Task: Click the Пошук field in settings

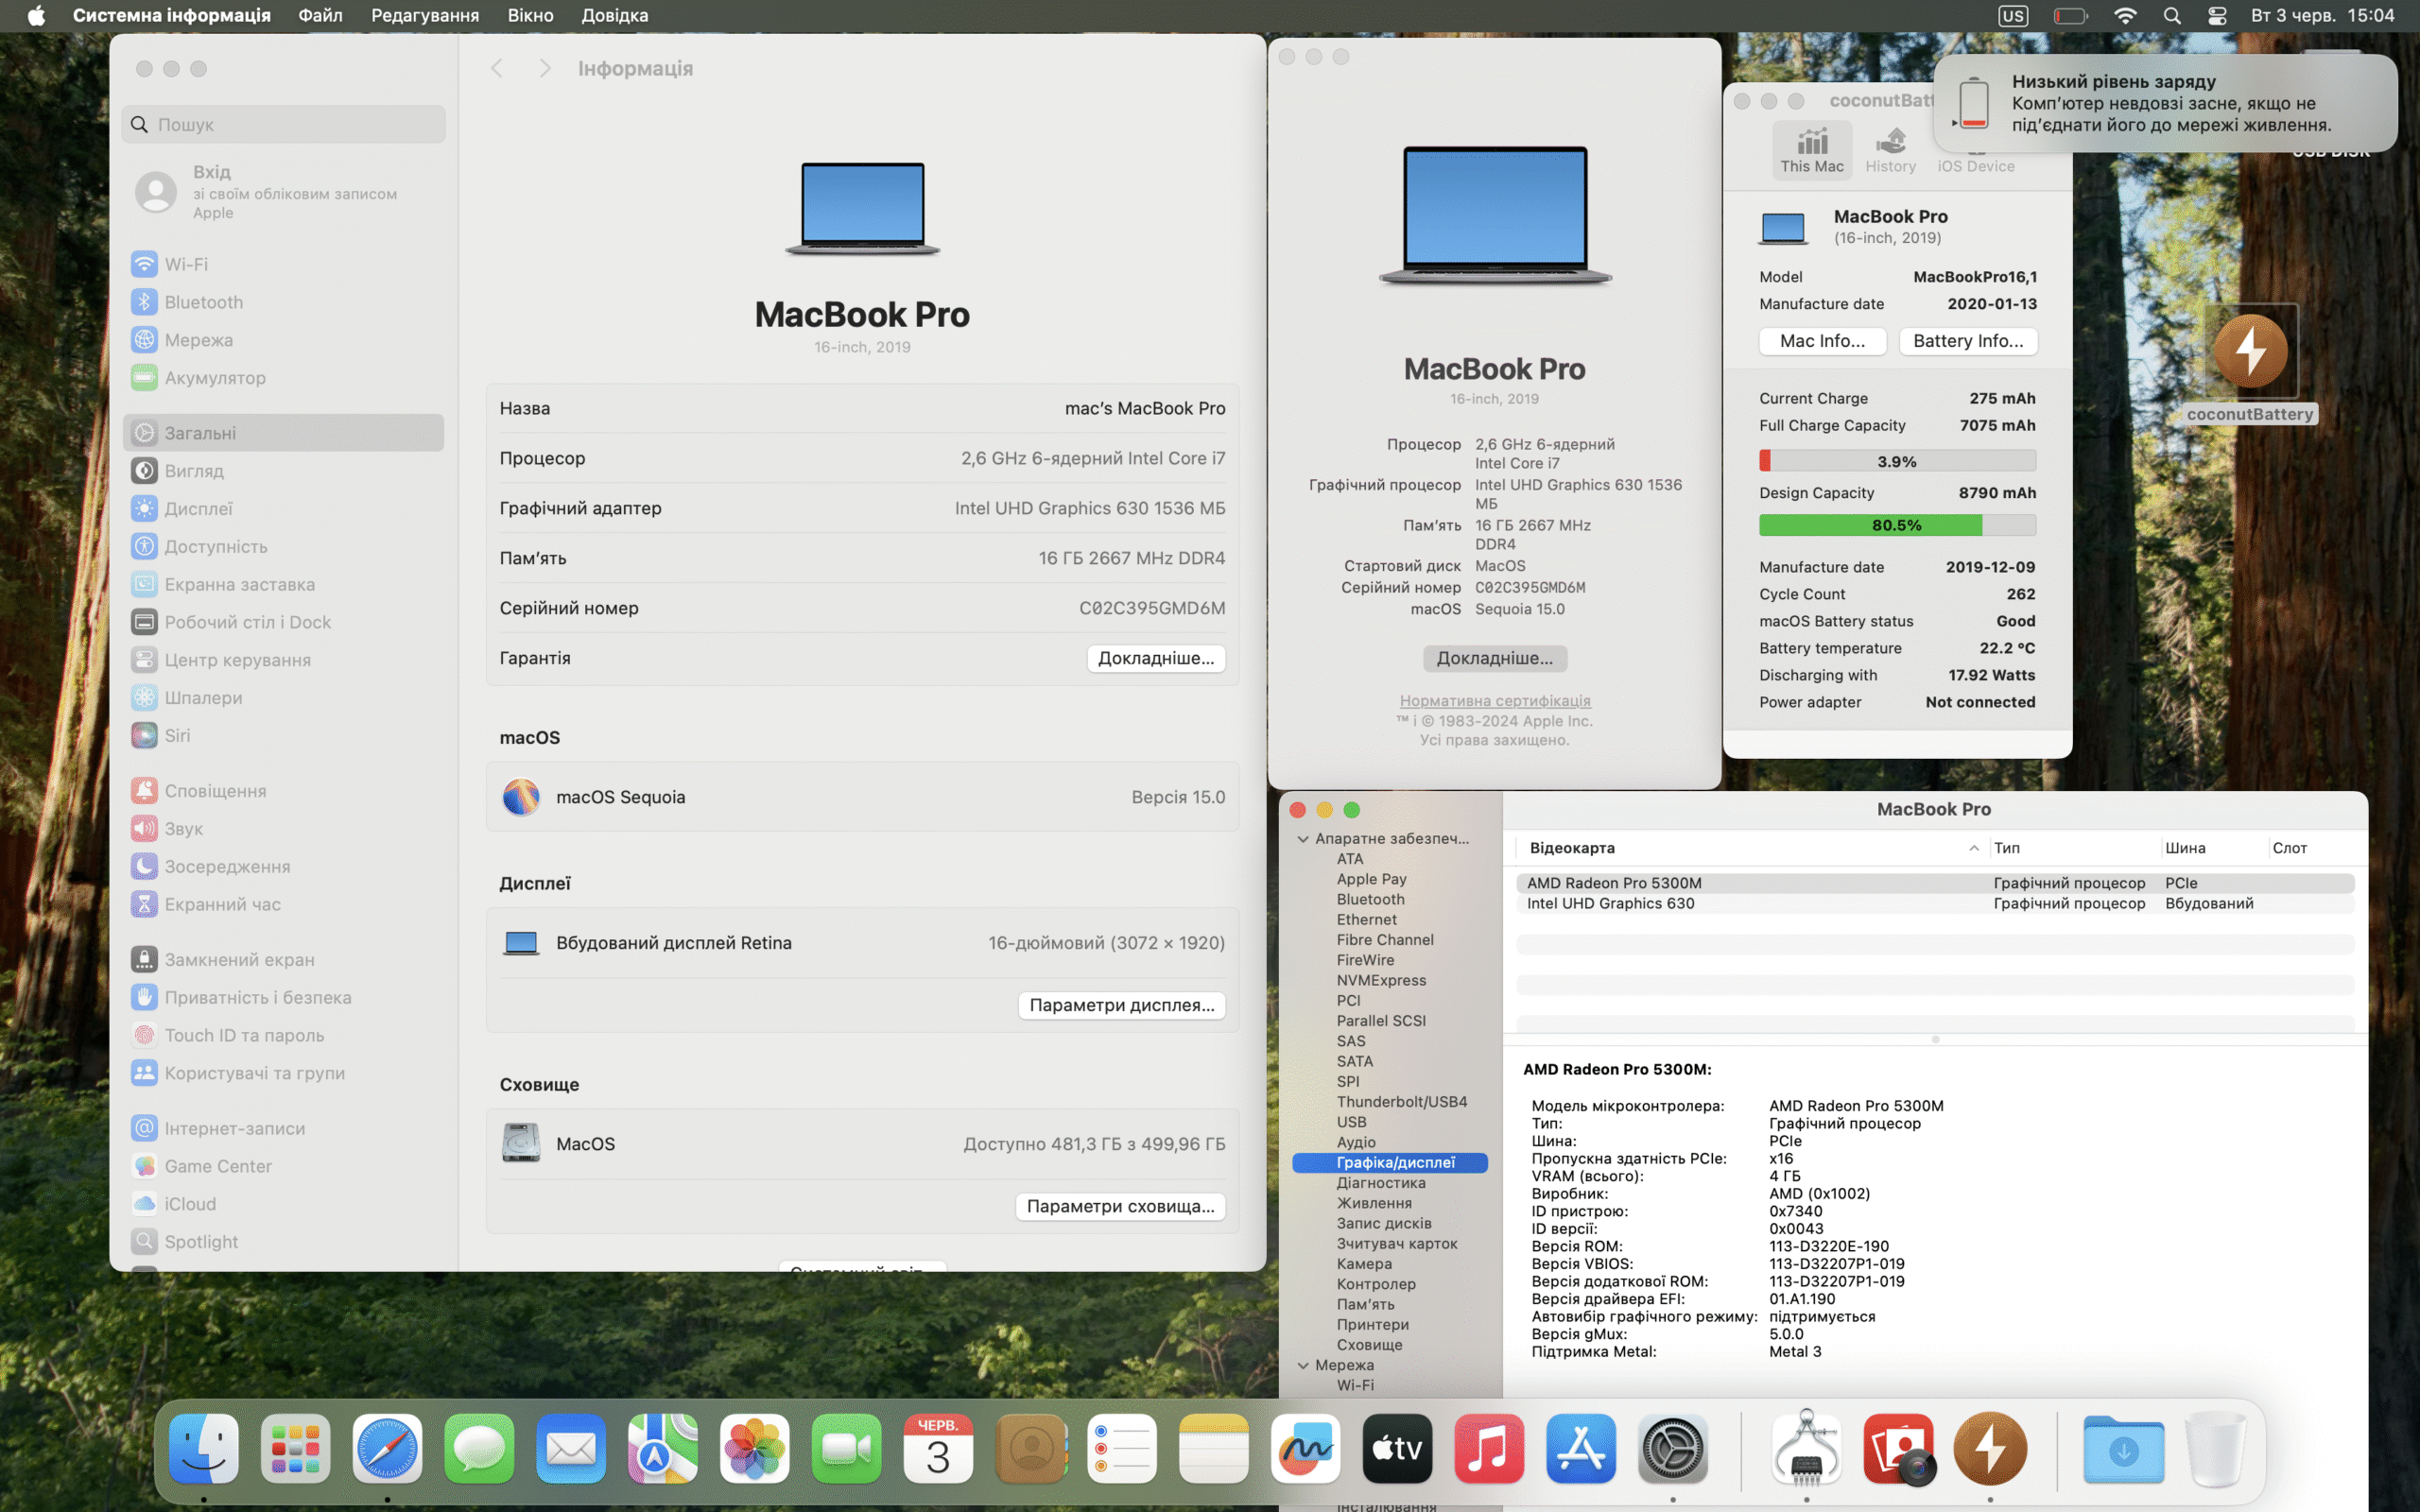Action: 284,124
